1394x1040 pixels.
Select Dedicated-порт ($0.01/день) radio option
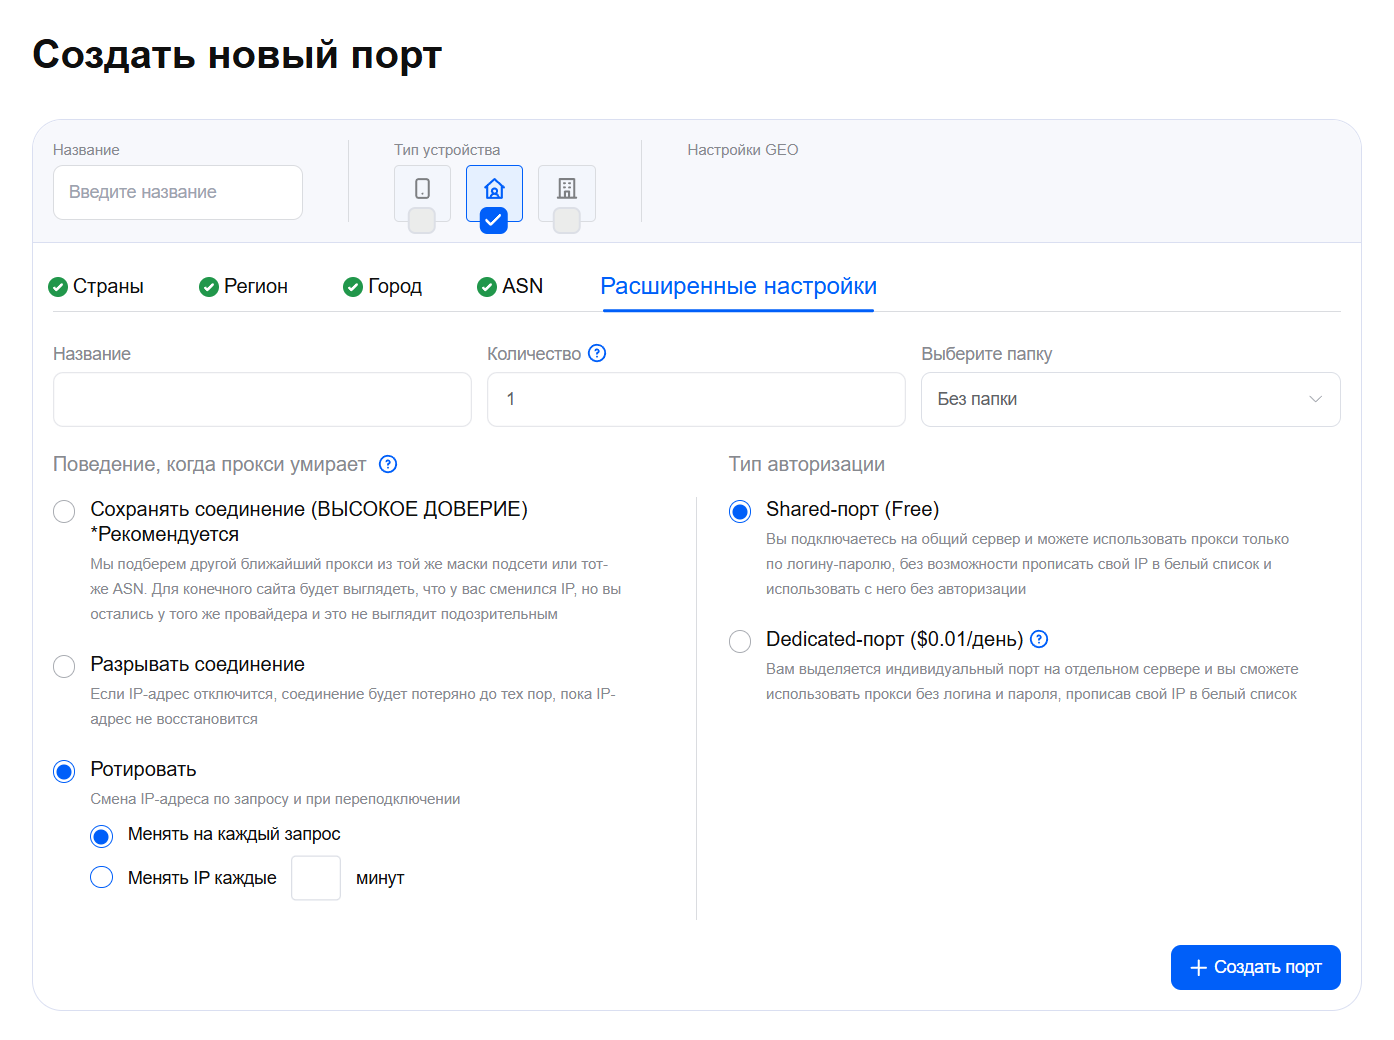(x=740, y=641)
